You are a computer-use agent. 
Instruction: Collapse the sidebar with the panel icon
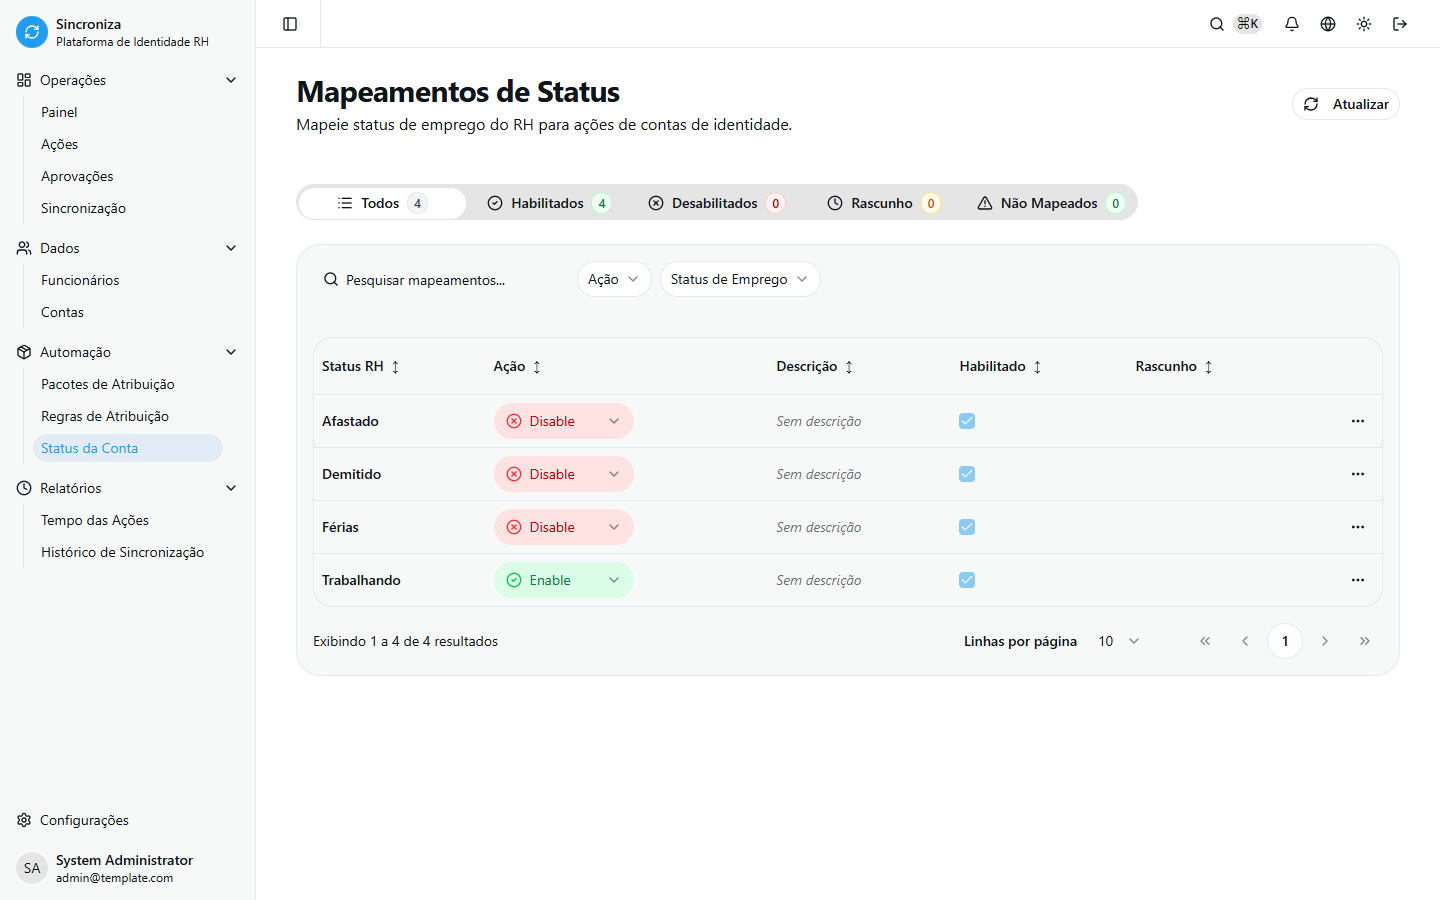289,23
